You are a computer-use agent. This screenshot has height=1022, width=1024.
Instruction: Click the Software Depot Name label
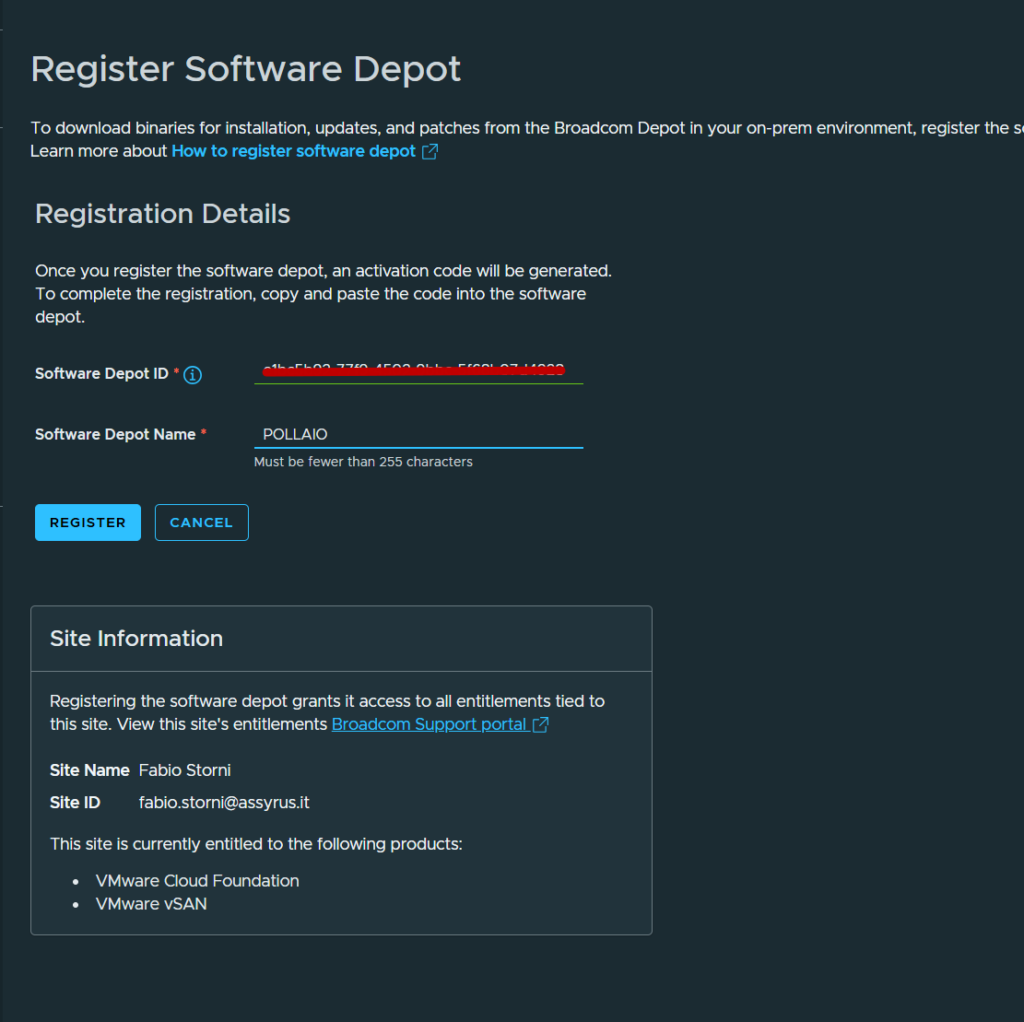(x=116, y=434)
